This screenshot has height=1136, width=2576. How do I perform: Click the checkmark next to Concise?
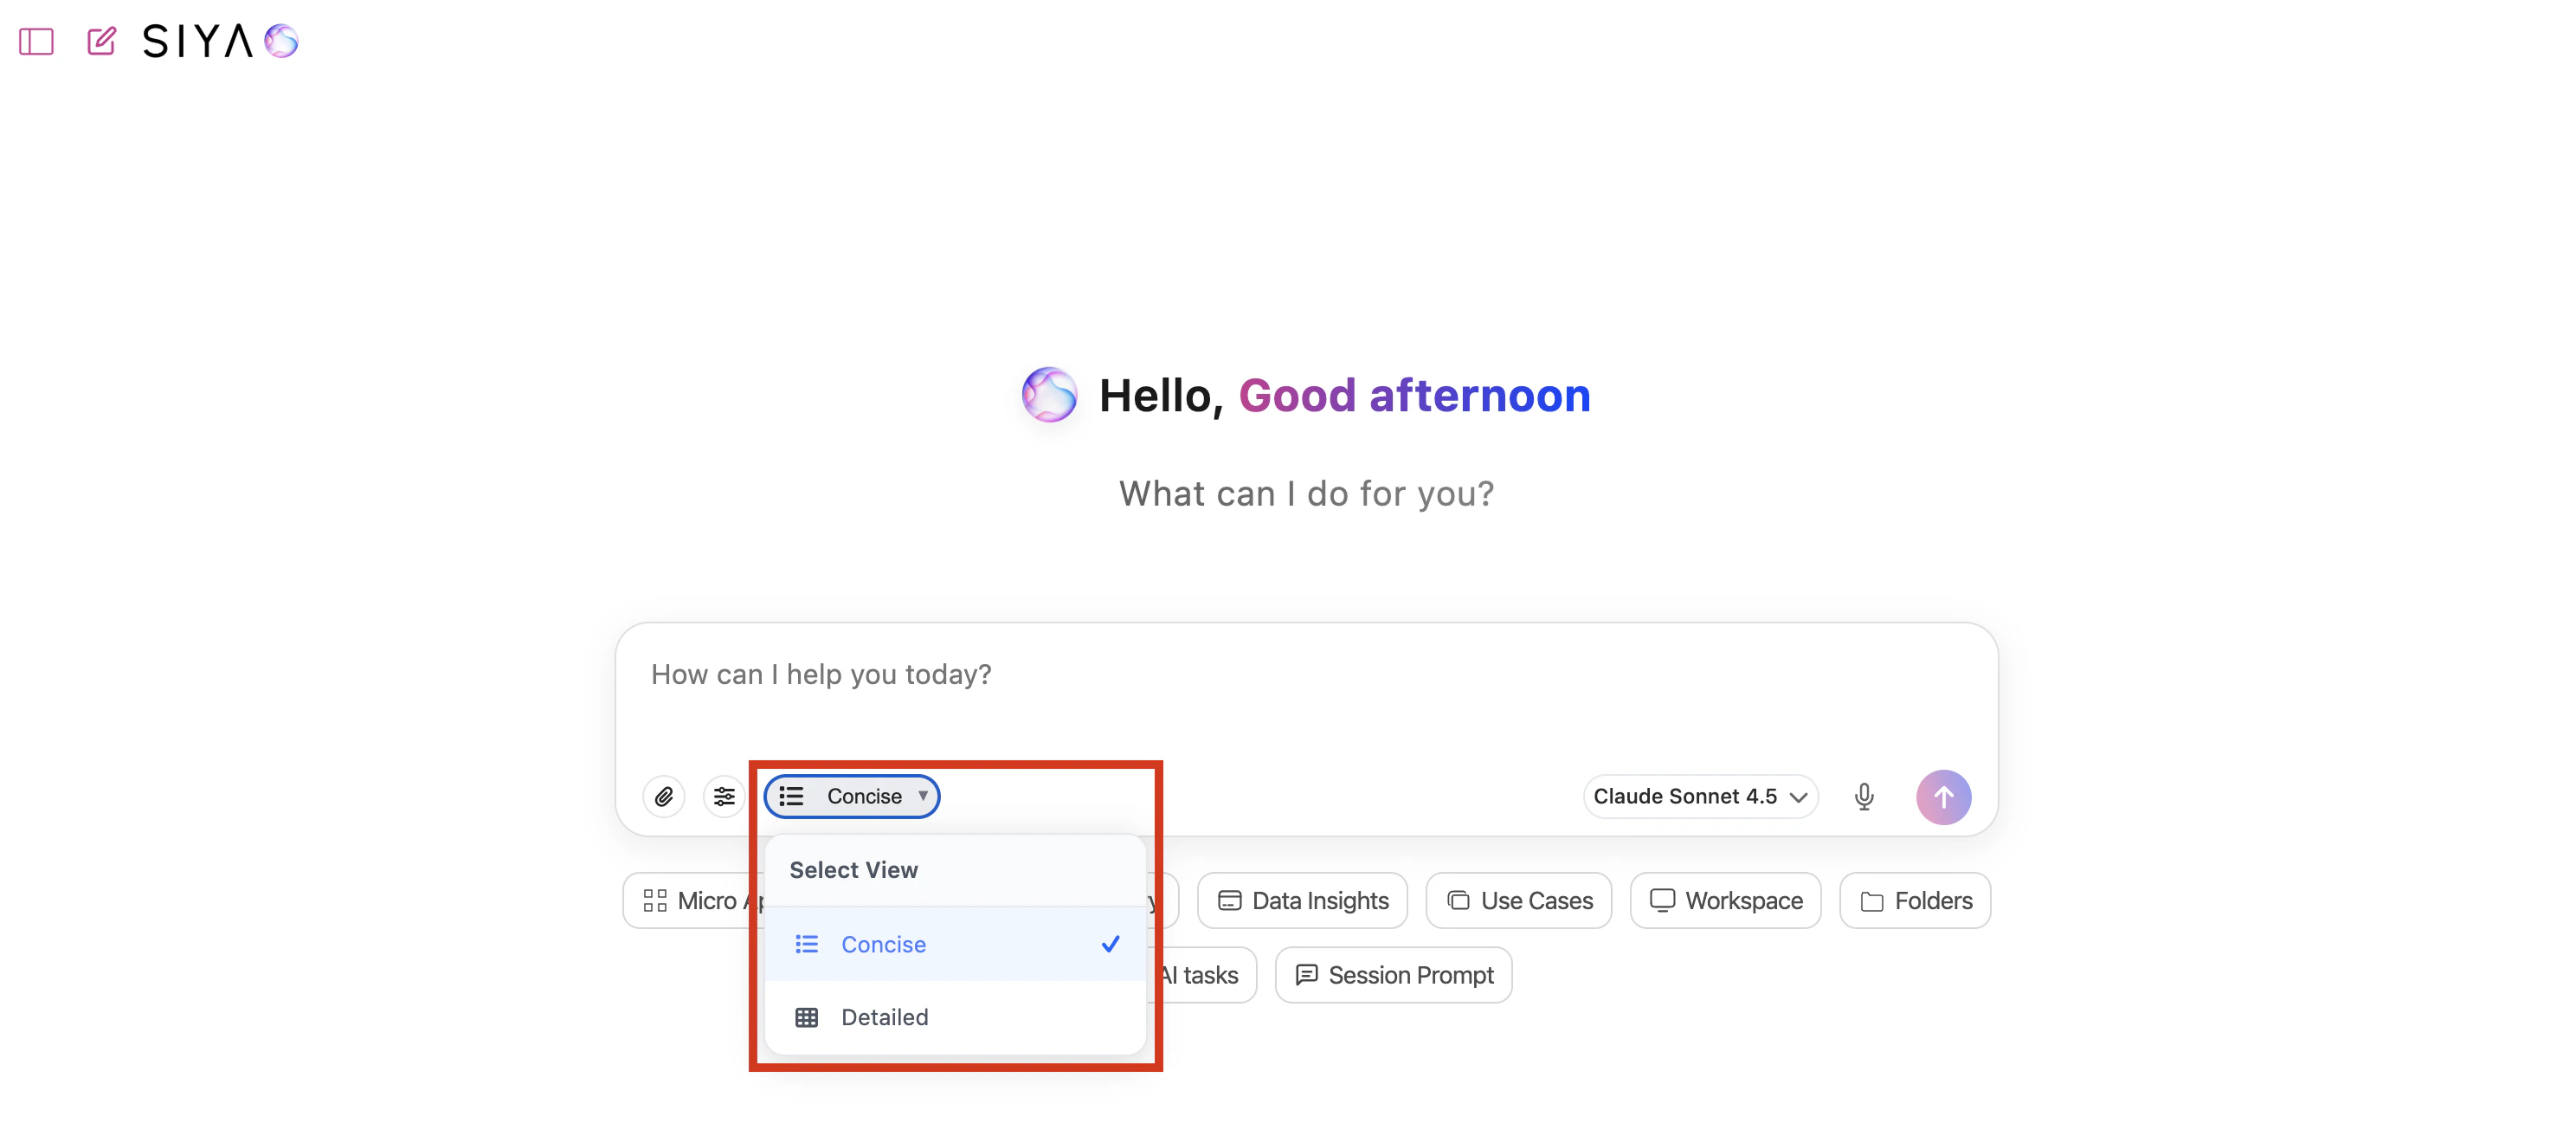1110,943
